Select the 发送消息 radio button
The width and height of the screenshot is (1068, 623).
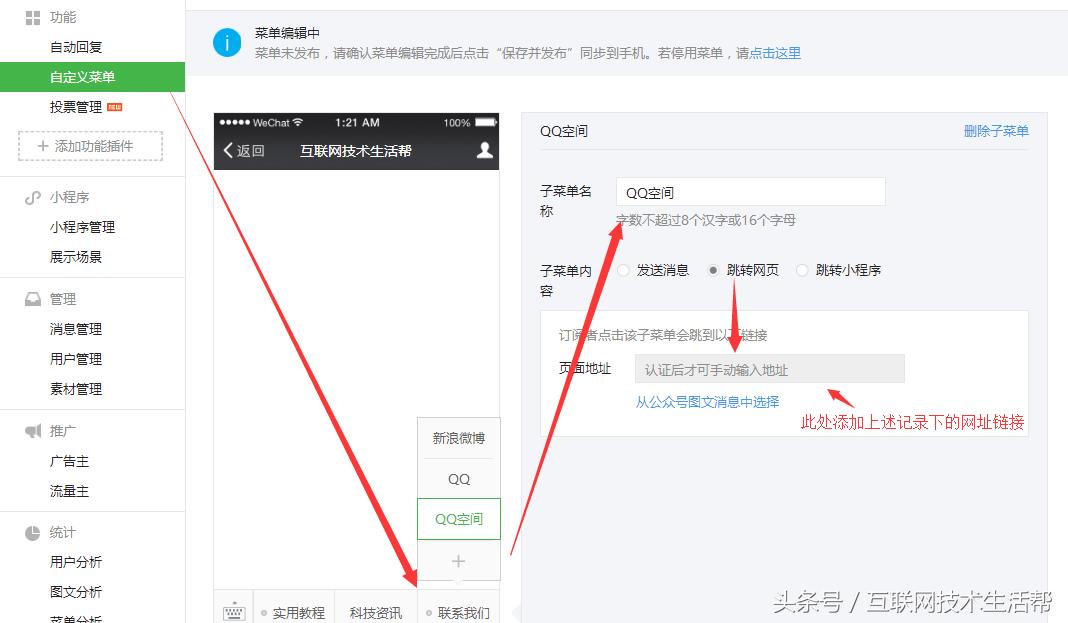pos(623,270)
